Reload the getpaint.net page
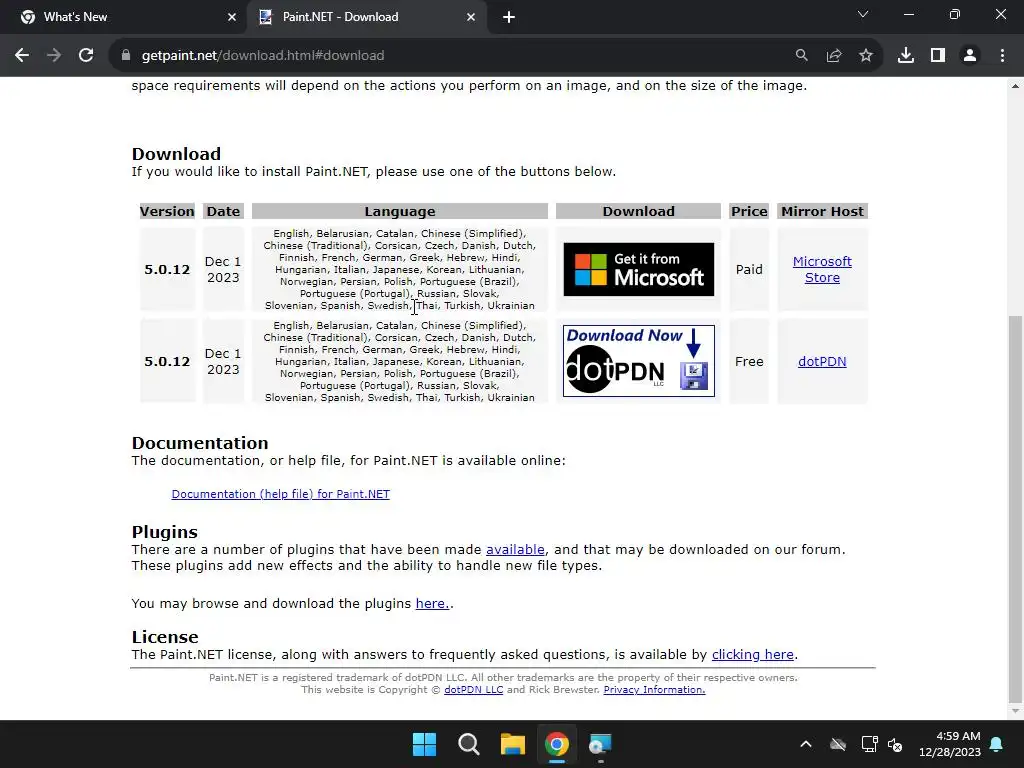 [x=86, y=56]
